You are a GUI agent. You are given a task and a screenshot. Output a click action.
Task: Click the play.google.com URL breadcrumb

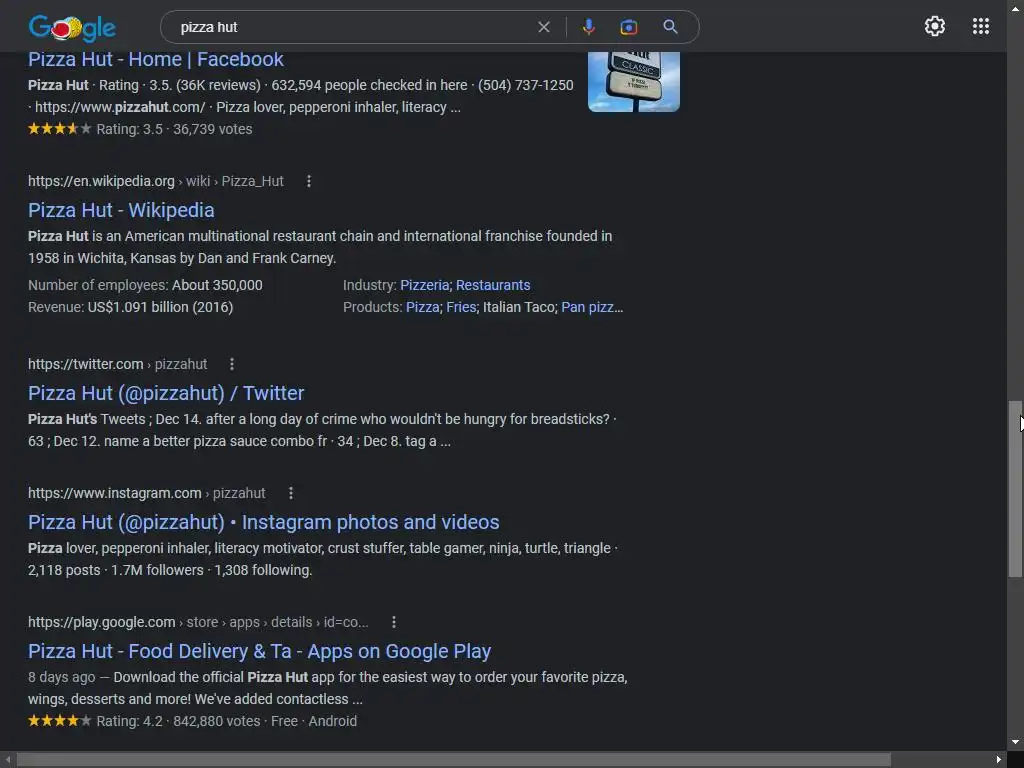(198, 622)
